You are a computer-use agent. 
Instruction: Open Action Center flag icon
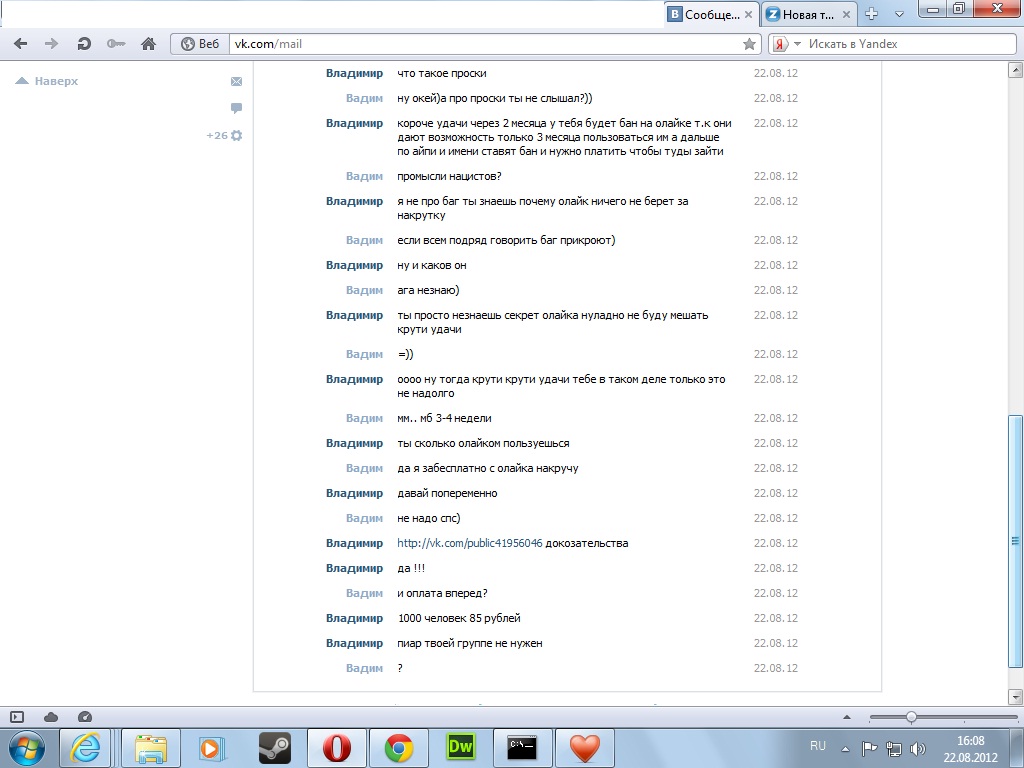[x=869, y=749]
